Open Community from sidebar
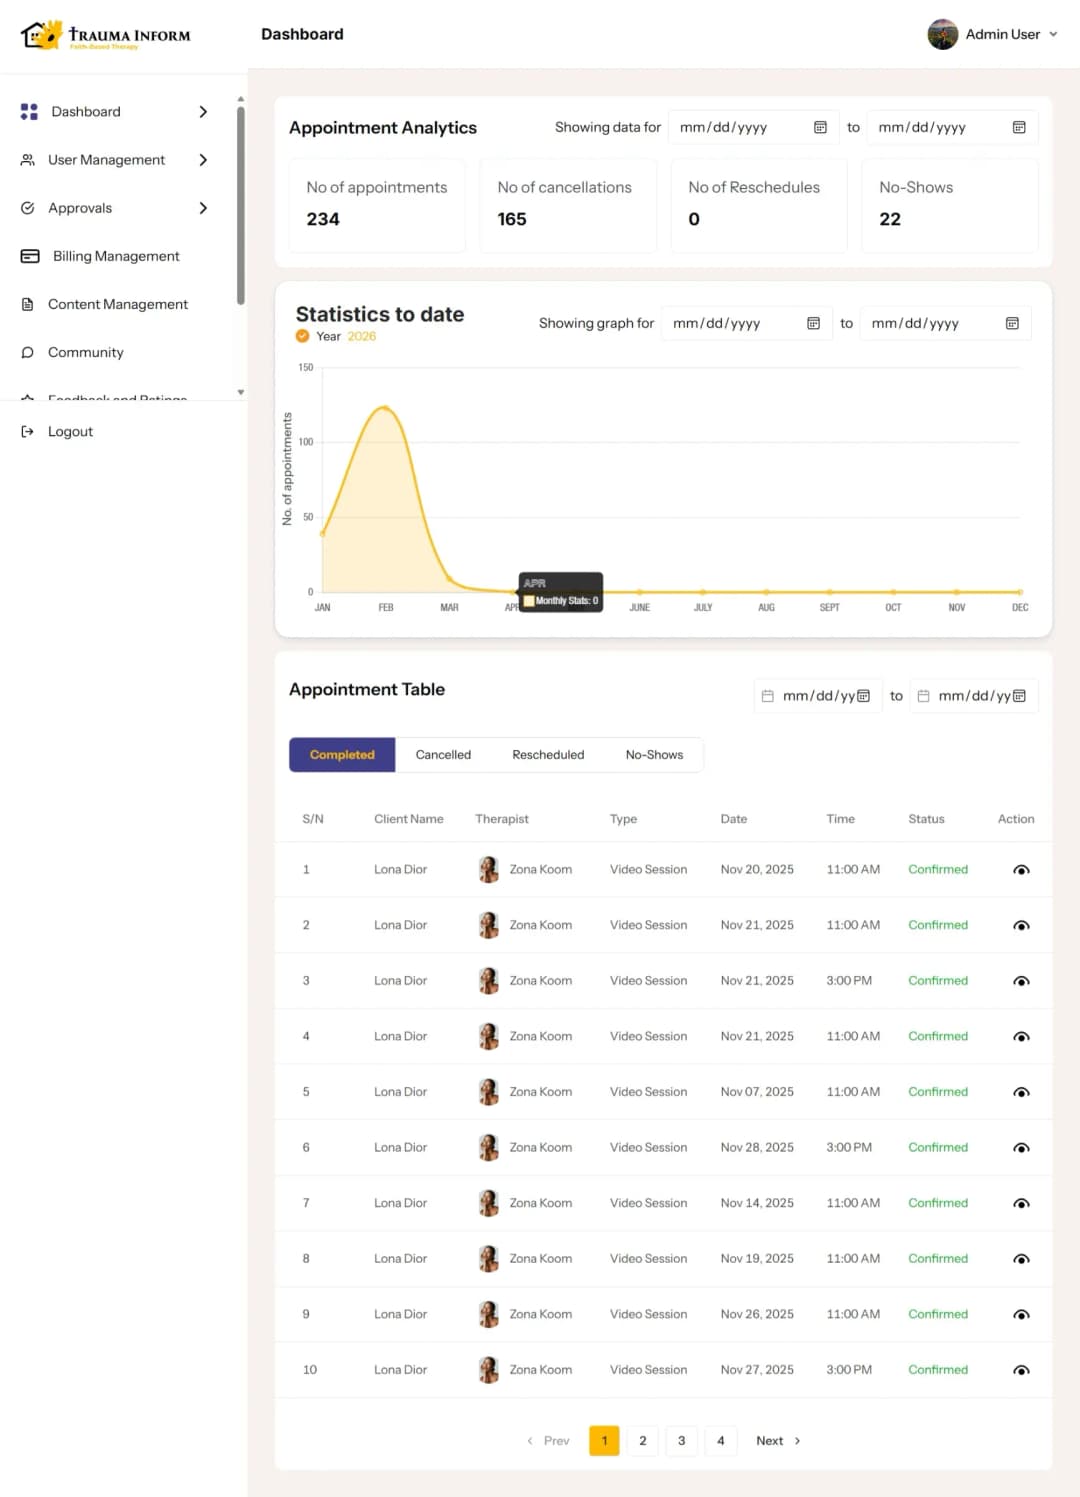This screenshot has height=1497, width=1080. point(86,352)
